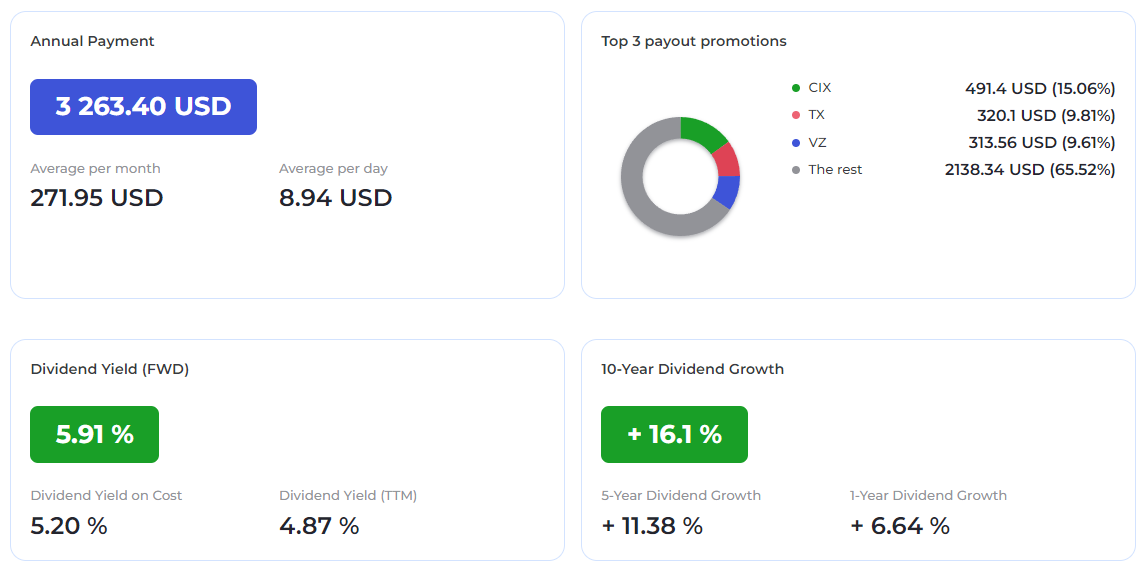Screen dimensions: 1145x572
Task: Click the 8.94 USD daily value
Action: [335, 198]
